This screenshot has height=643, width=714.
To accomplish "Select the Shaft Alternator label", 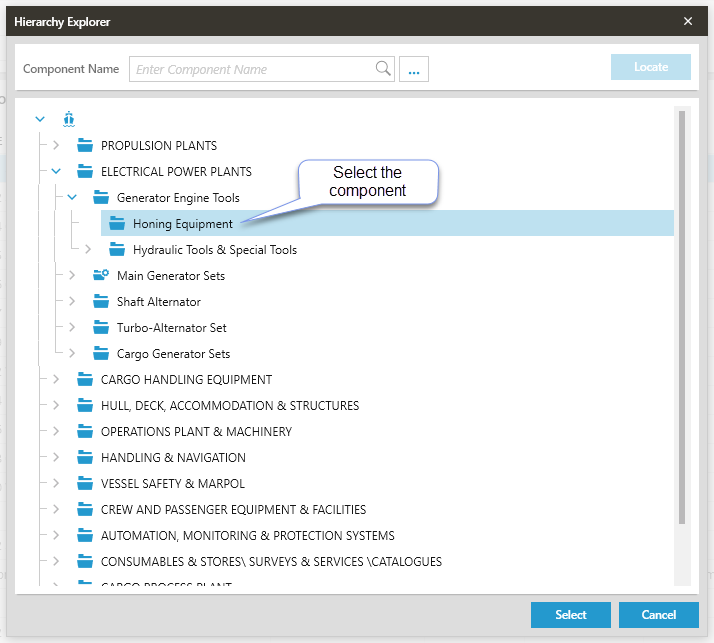I will coord(158,301).
